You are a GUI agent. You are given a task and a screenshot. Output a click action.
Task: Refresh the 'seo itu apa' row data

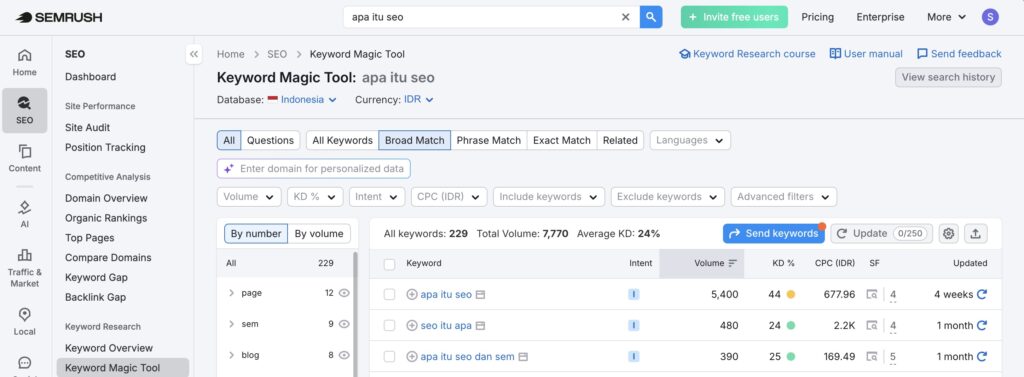[982, 325]
